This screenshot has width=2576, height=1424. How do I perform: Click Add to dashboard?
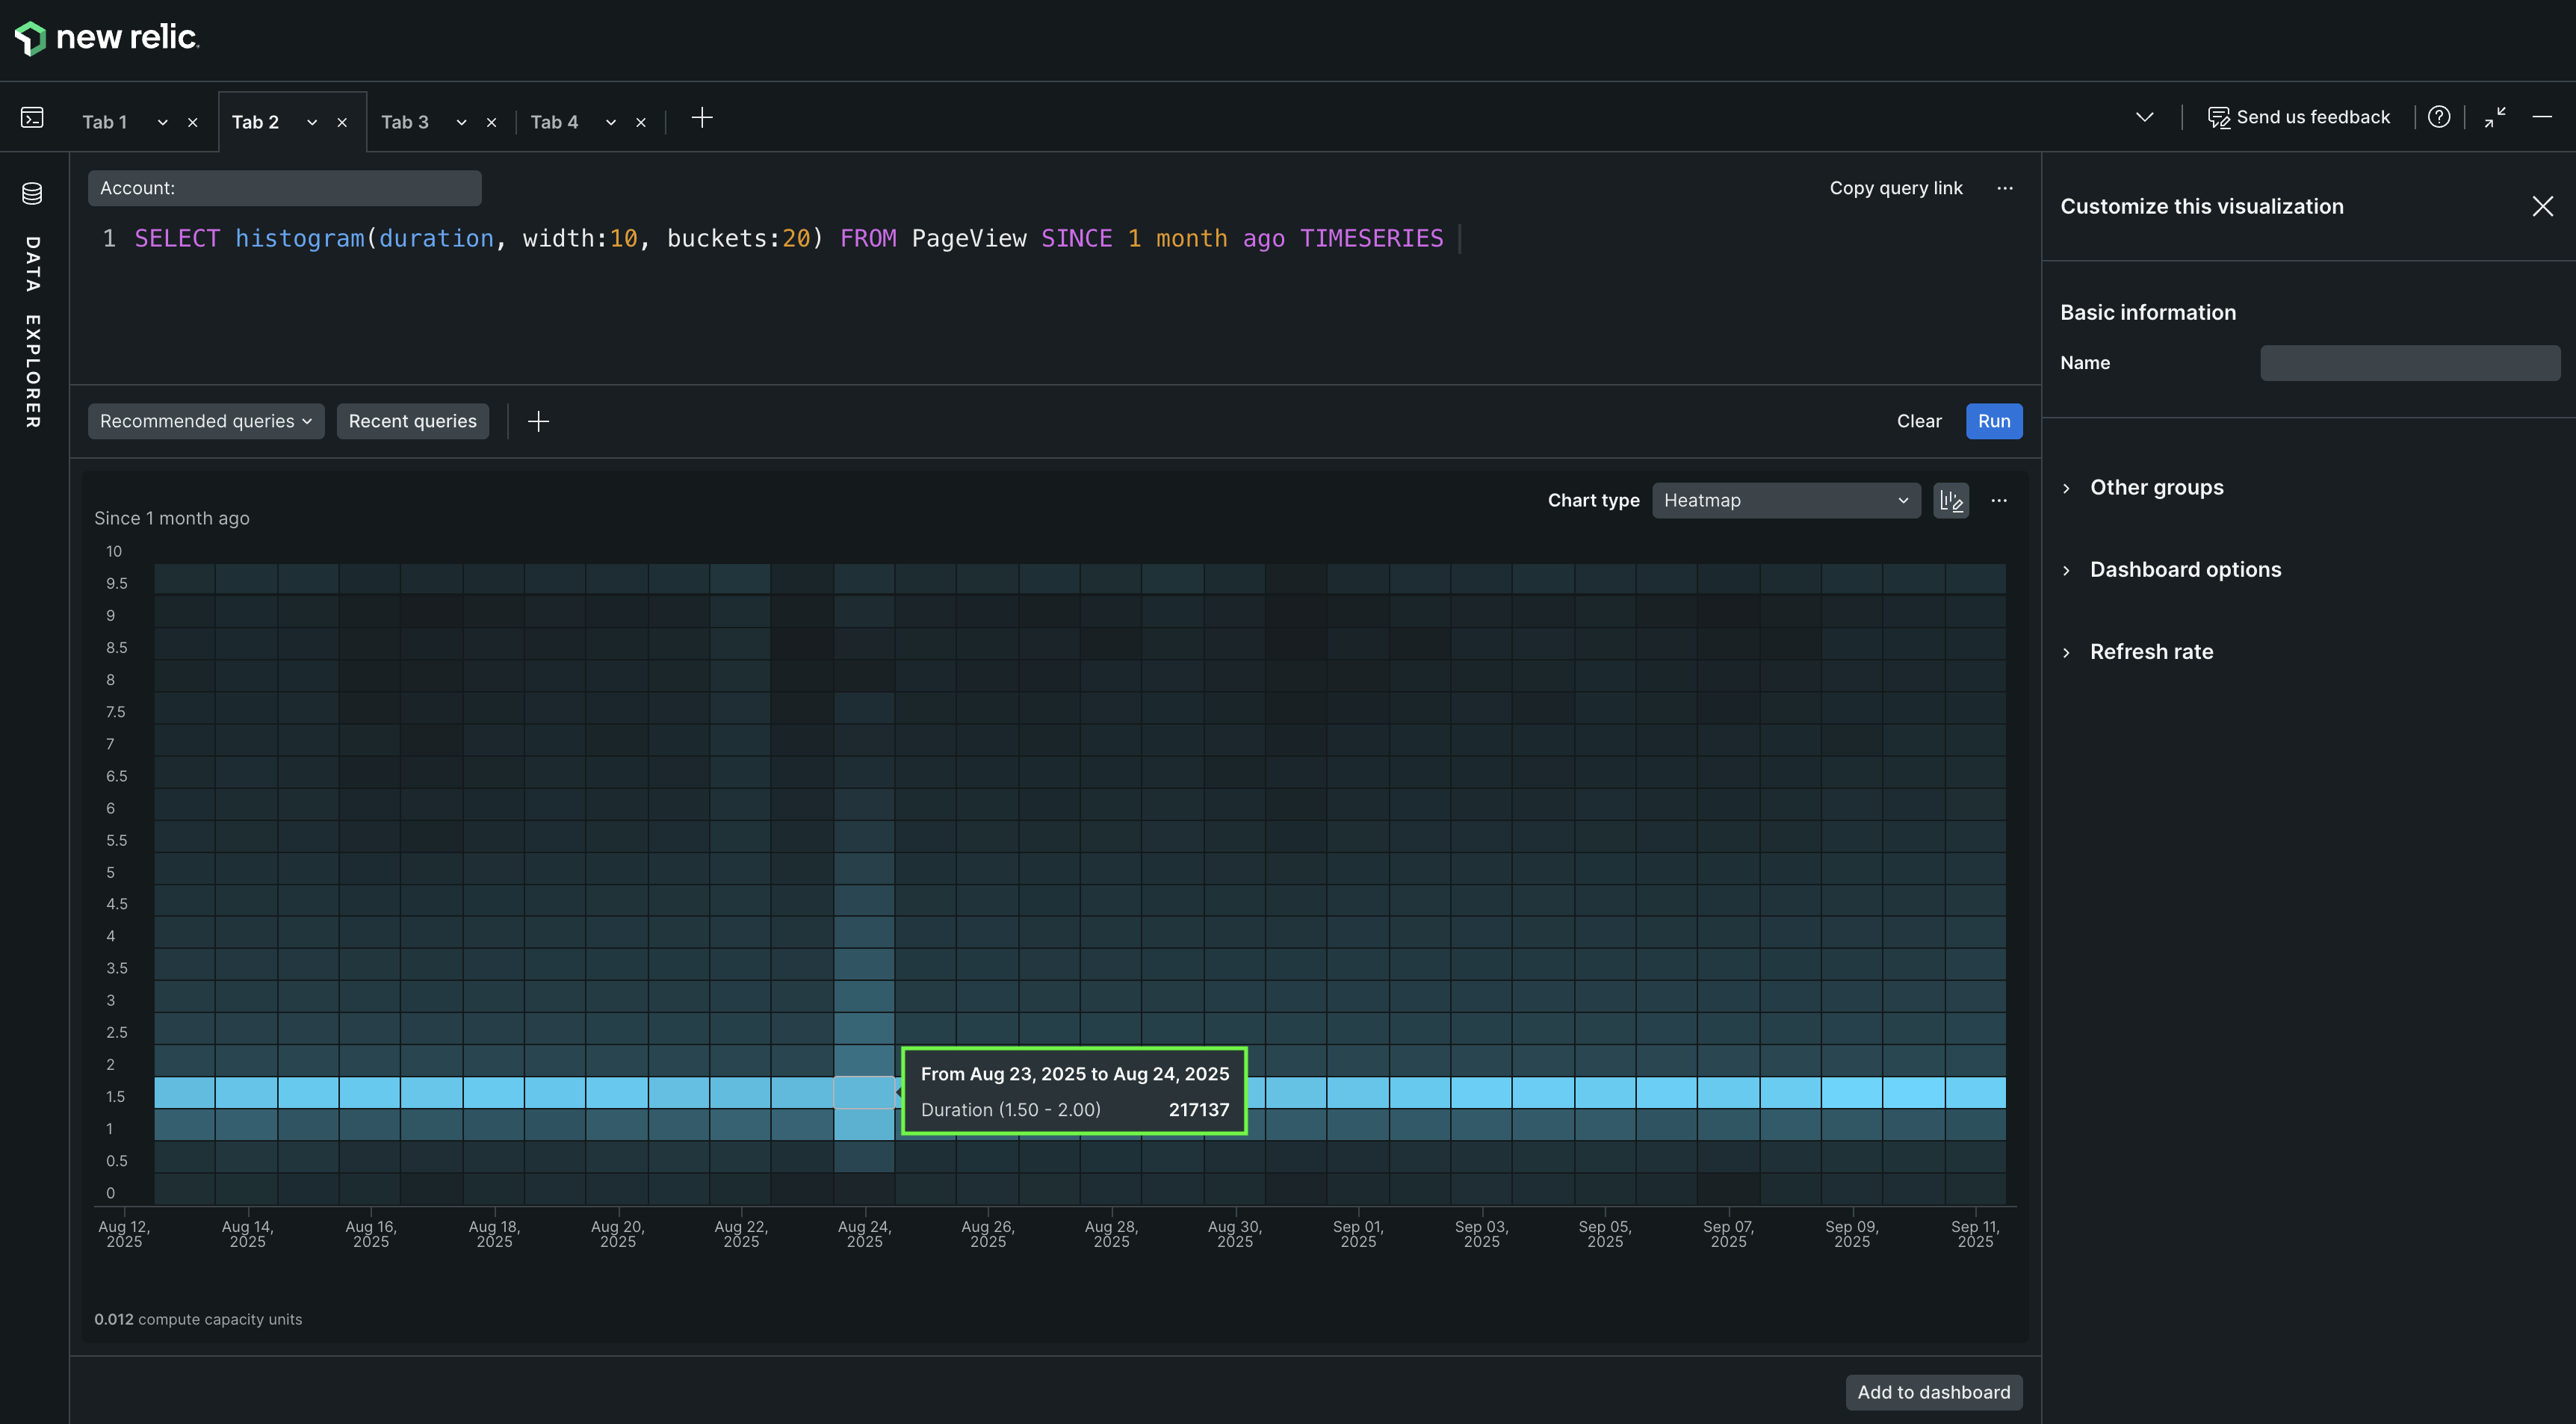tap(1933, 1391)
